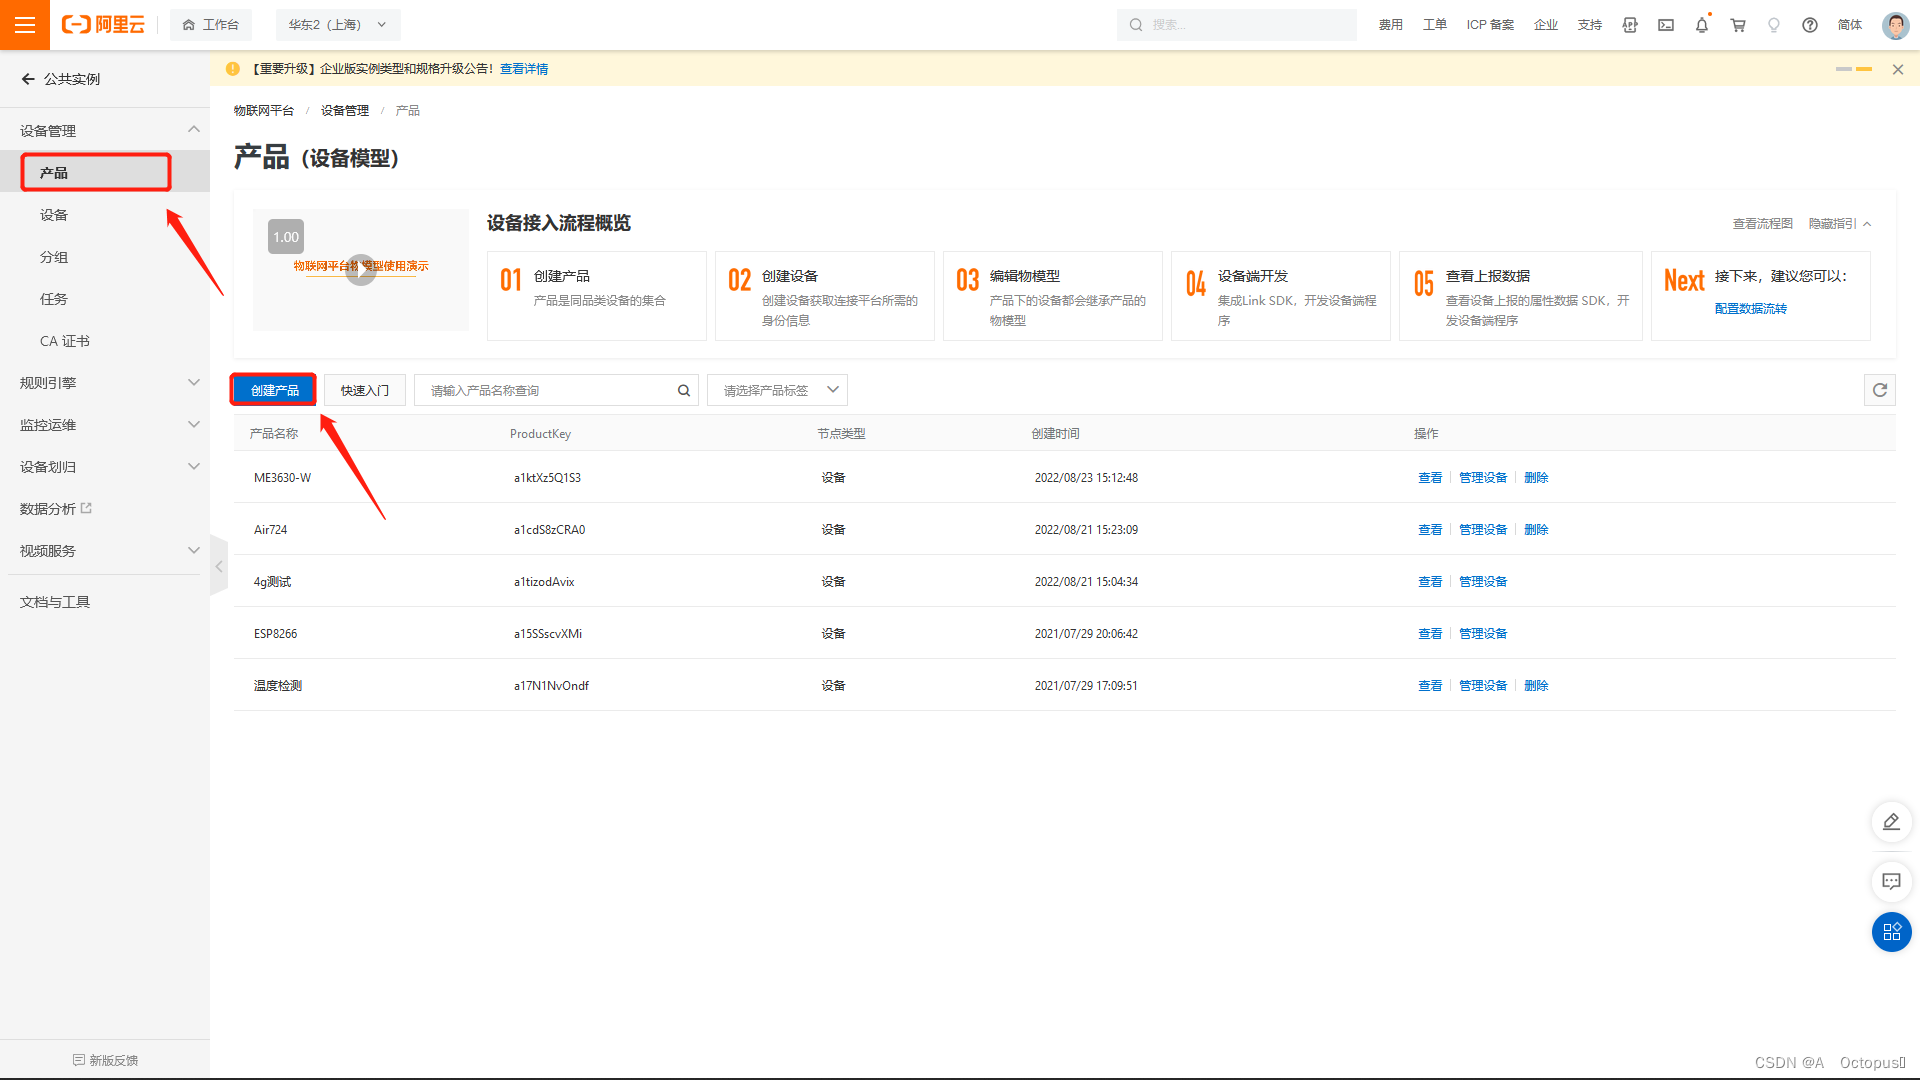The image size is (1920, 1080).
Task: Select 任务 in the sidebar
Action: [x=54, y=299]
